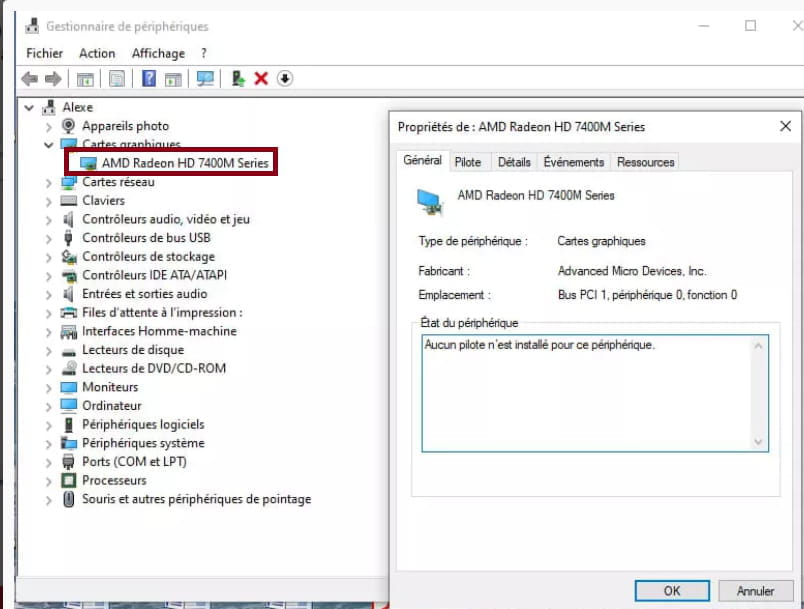Click the Contrôleurs audio, vidéo et jeu icon

click(68, 219)
